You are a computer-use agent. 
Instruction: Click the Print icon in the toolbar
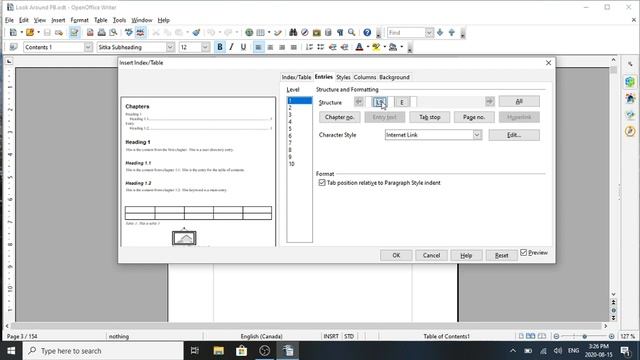102,33
